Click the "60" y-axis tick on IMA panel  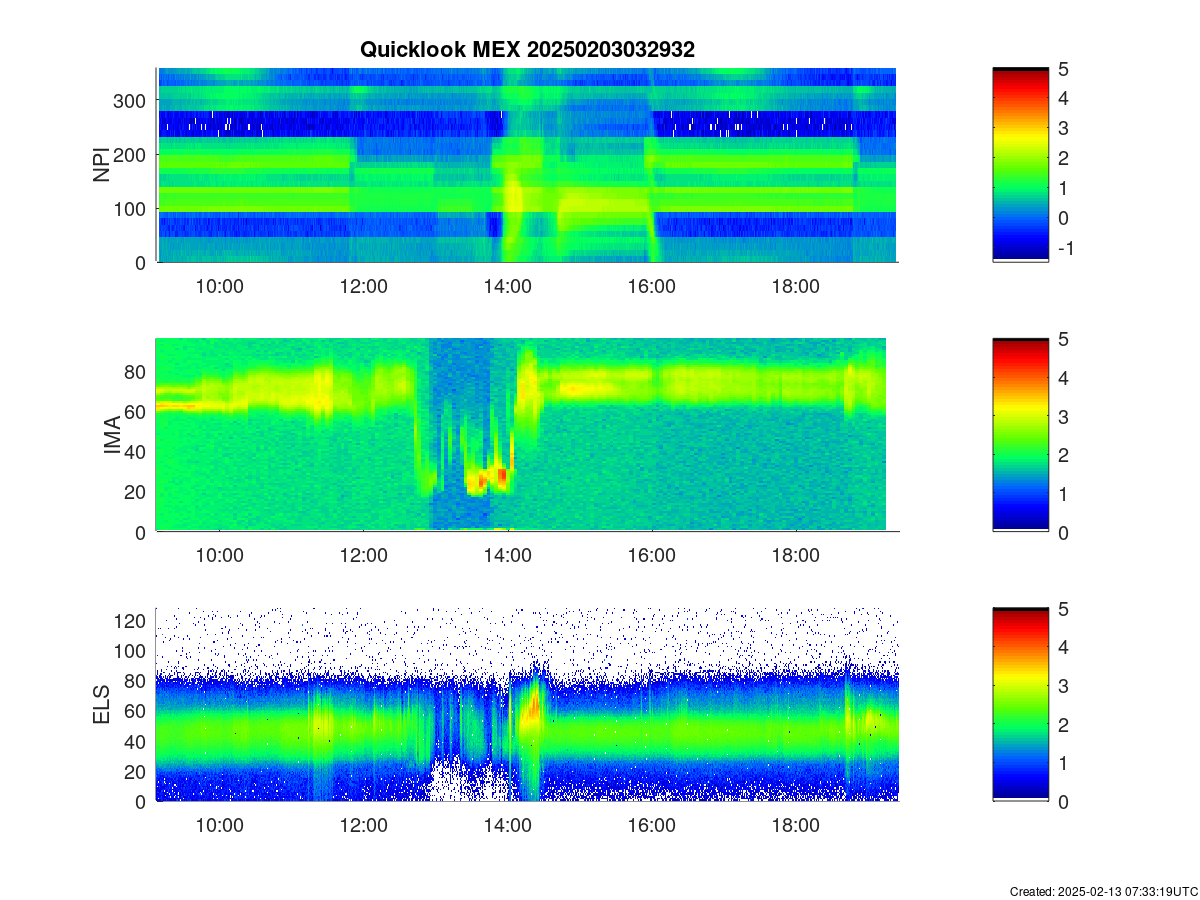pos(137,411)
